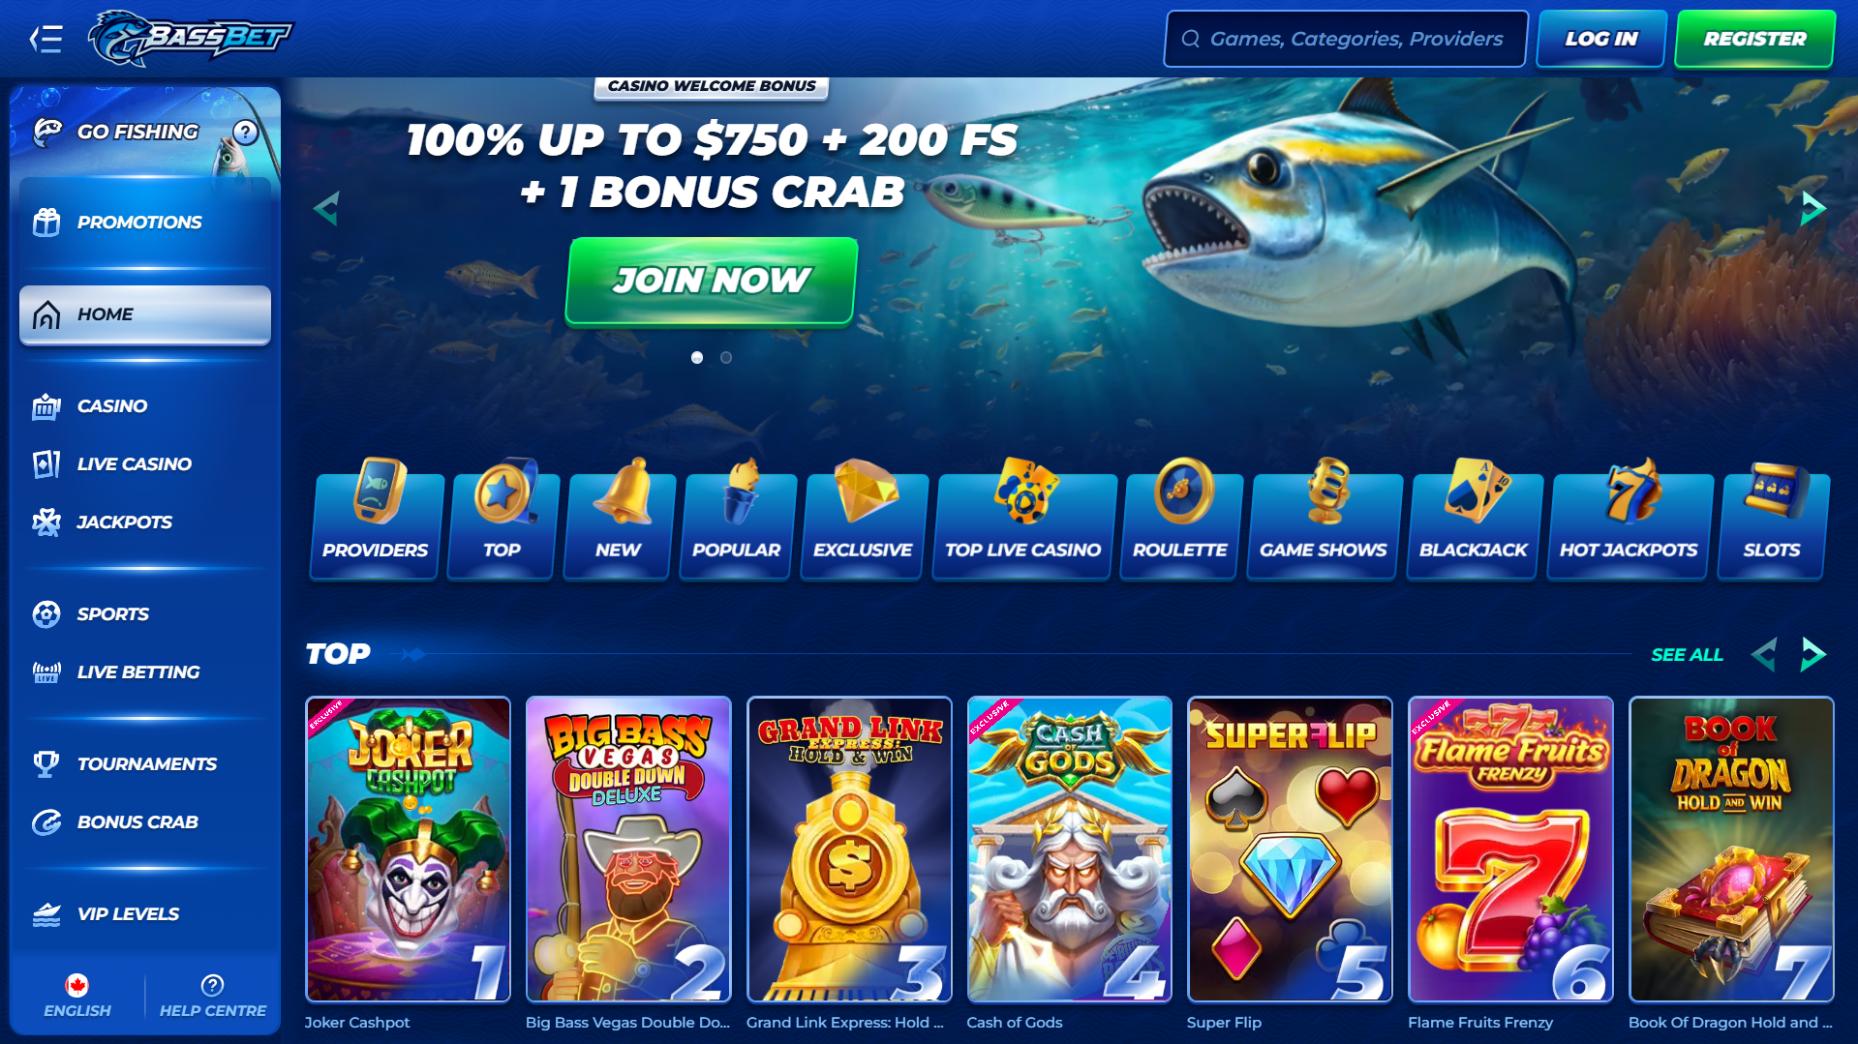This screenshot has height=1044, width=1858.
Task: Click the BassBet logo
Action: pyautogui.click(x=190, y=39)
